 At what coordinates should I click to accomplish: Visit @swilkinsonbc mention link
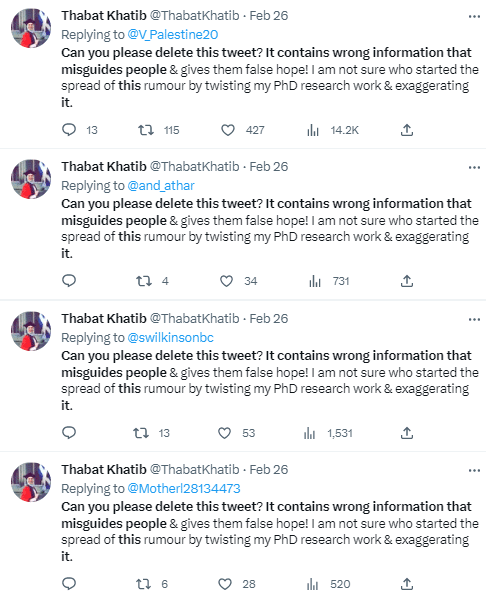(171, 337)
